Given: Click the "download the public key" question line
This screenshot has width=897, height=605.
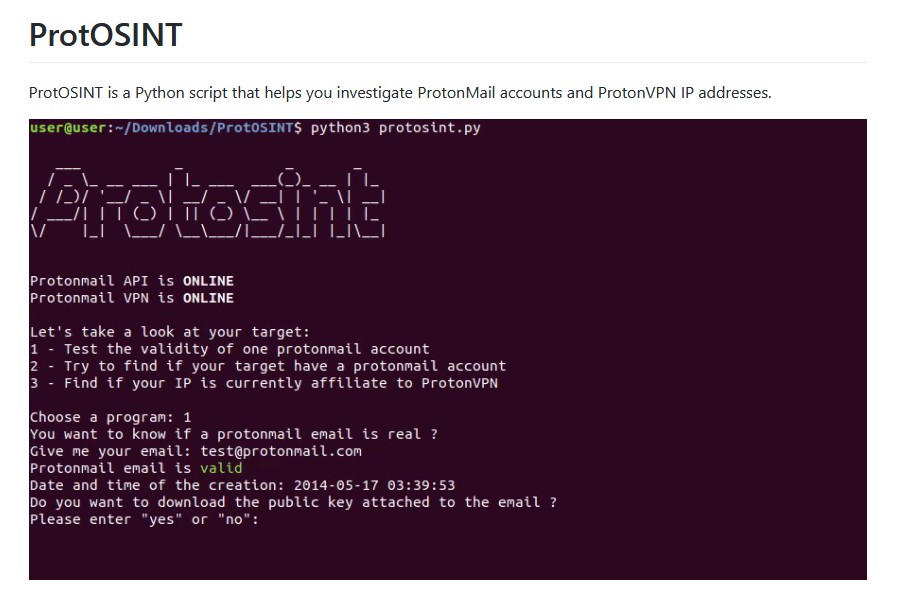Looking at the screenshot, I should pyautogui.click(x=293, y=502).
